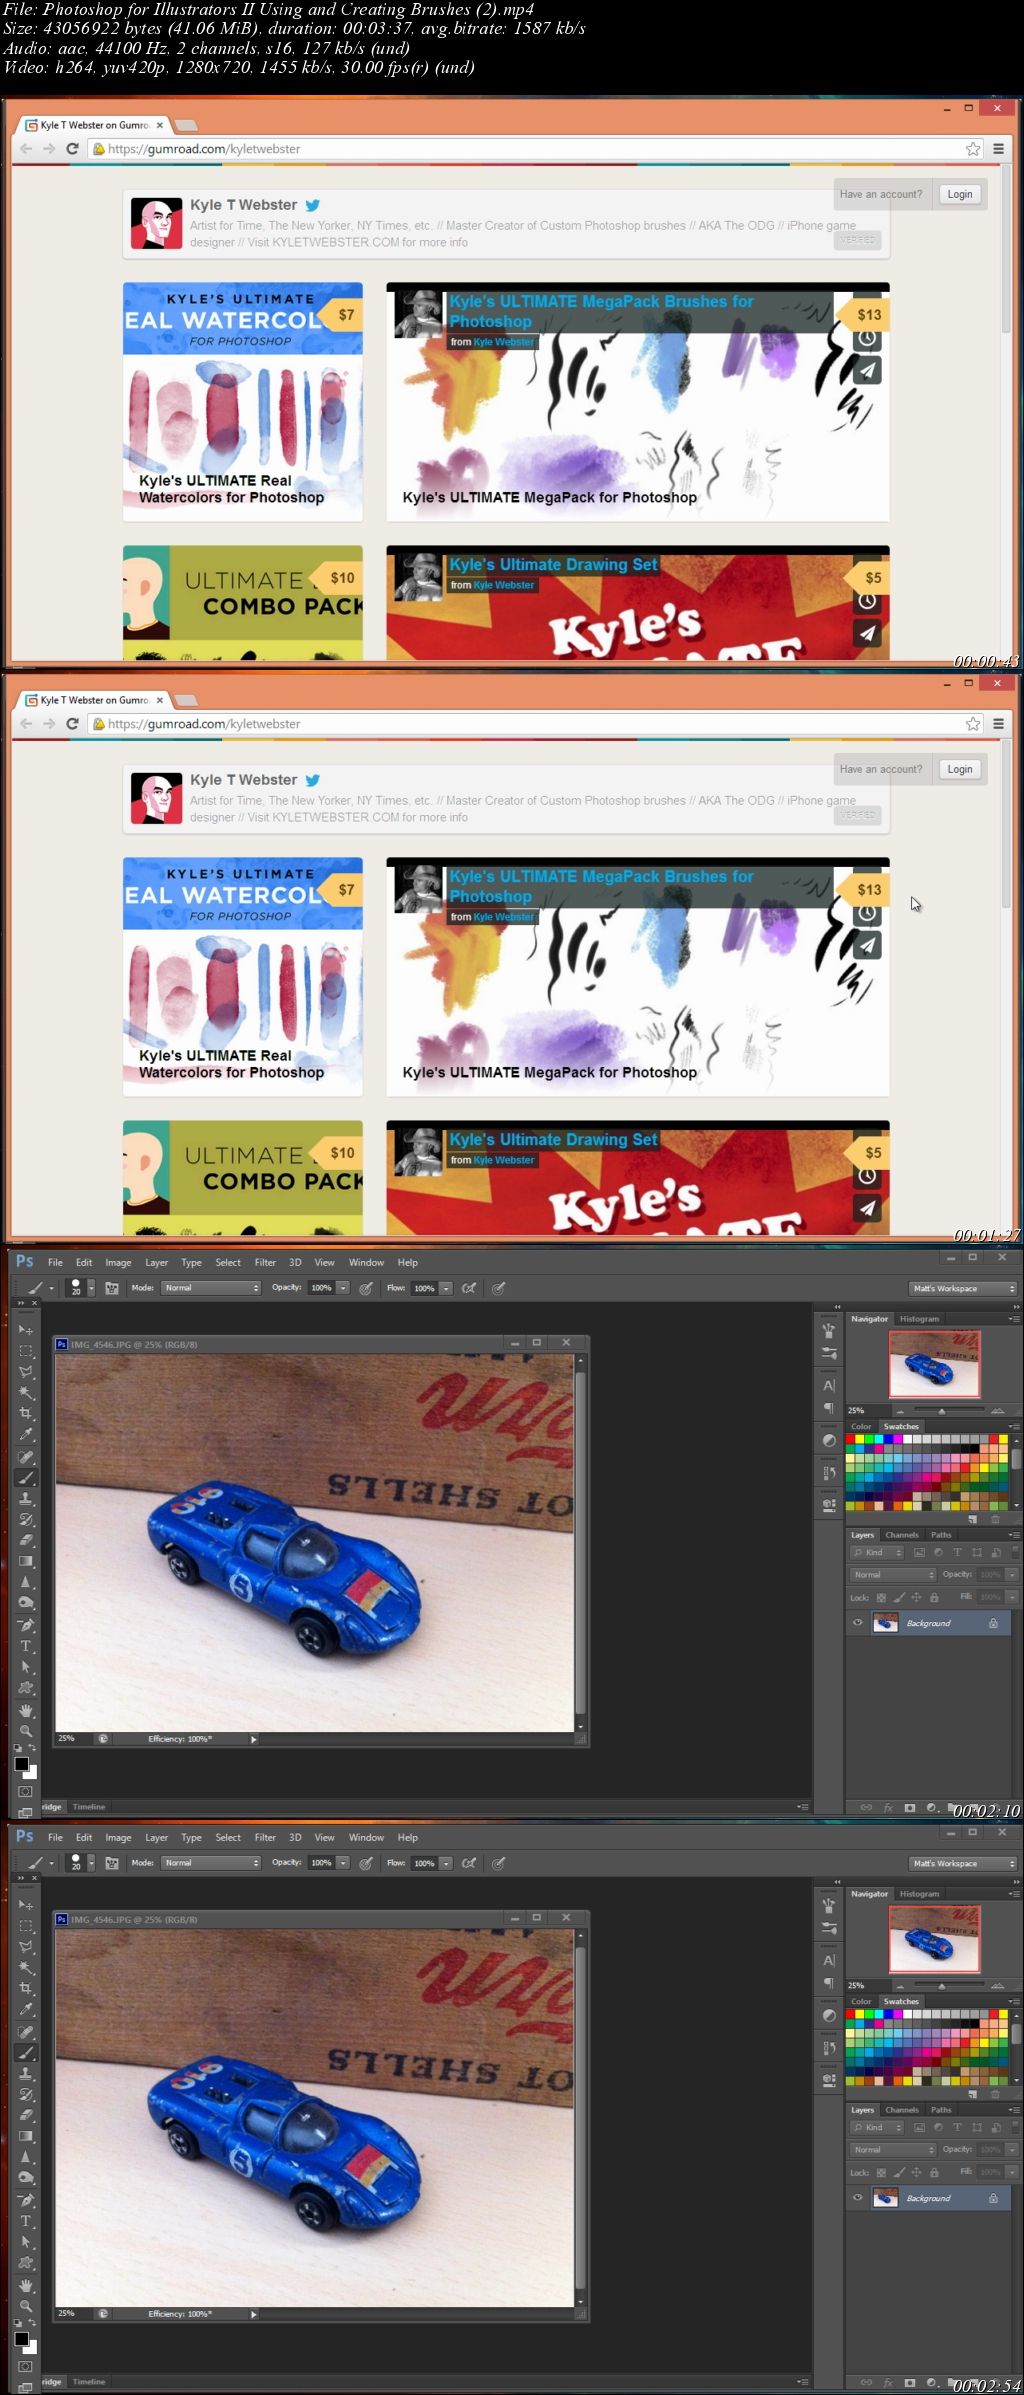Screen dimensions: 1024x2395
Task: In the 00:02:10 frame, open Matt's Workspace dropdown
Action: 963,1288
